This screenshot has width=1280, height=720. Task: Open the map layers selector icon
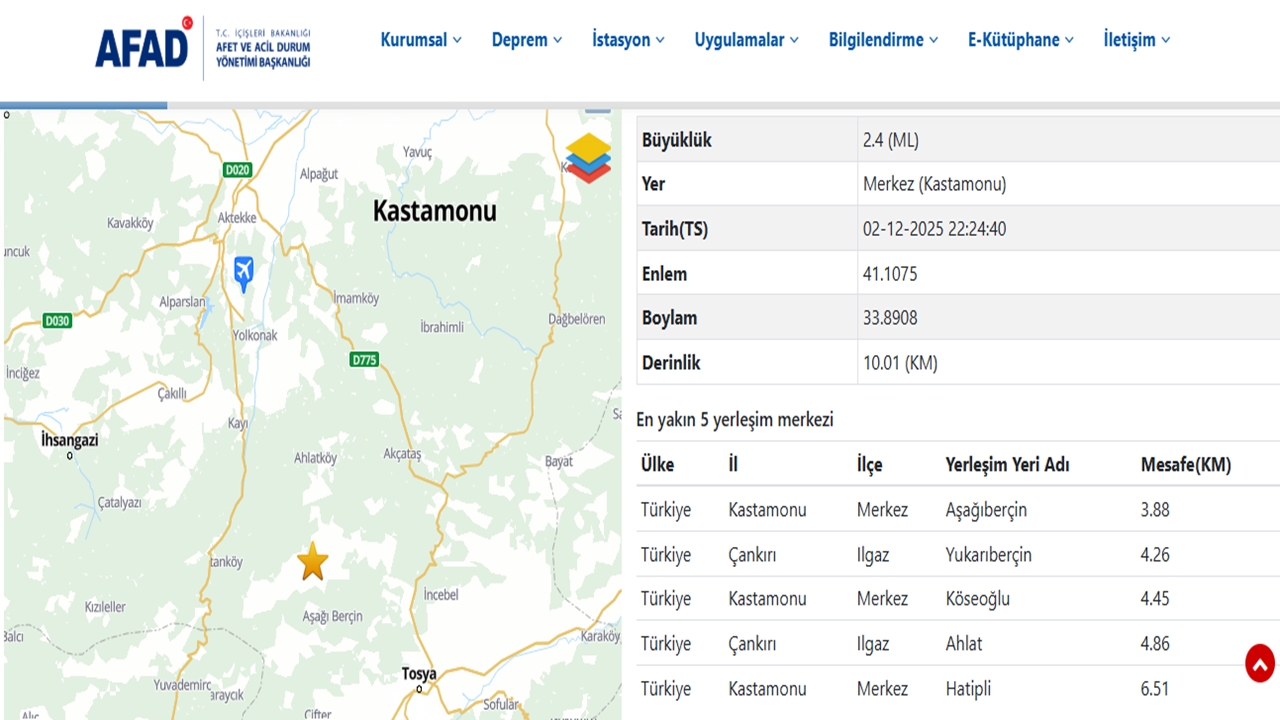pyautogui.click(x=589, y=160)
